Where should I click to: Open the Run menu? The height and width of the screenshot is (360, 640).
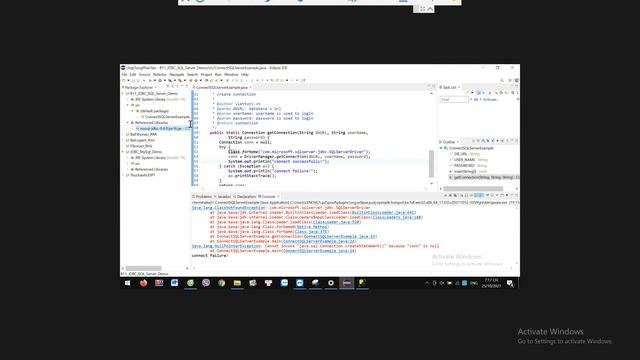tap(218, 75)
